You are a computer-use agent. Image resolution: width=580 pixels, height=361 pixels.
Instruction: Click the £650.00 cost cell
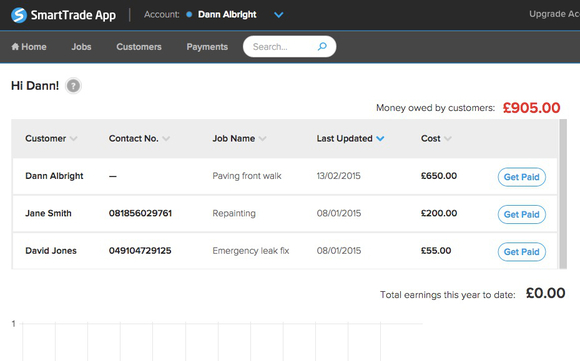click(439, 176)
